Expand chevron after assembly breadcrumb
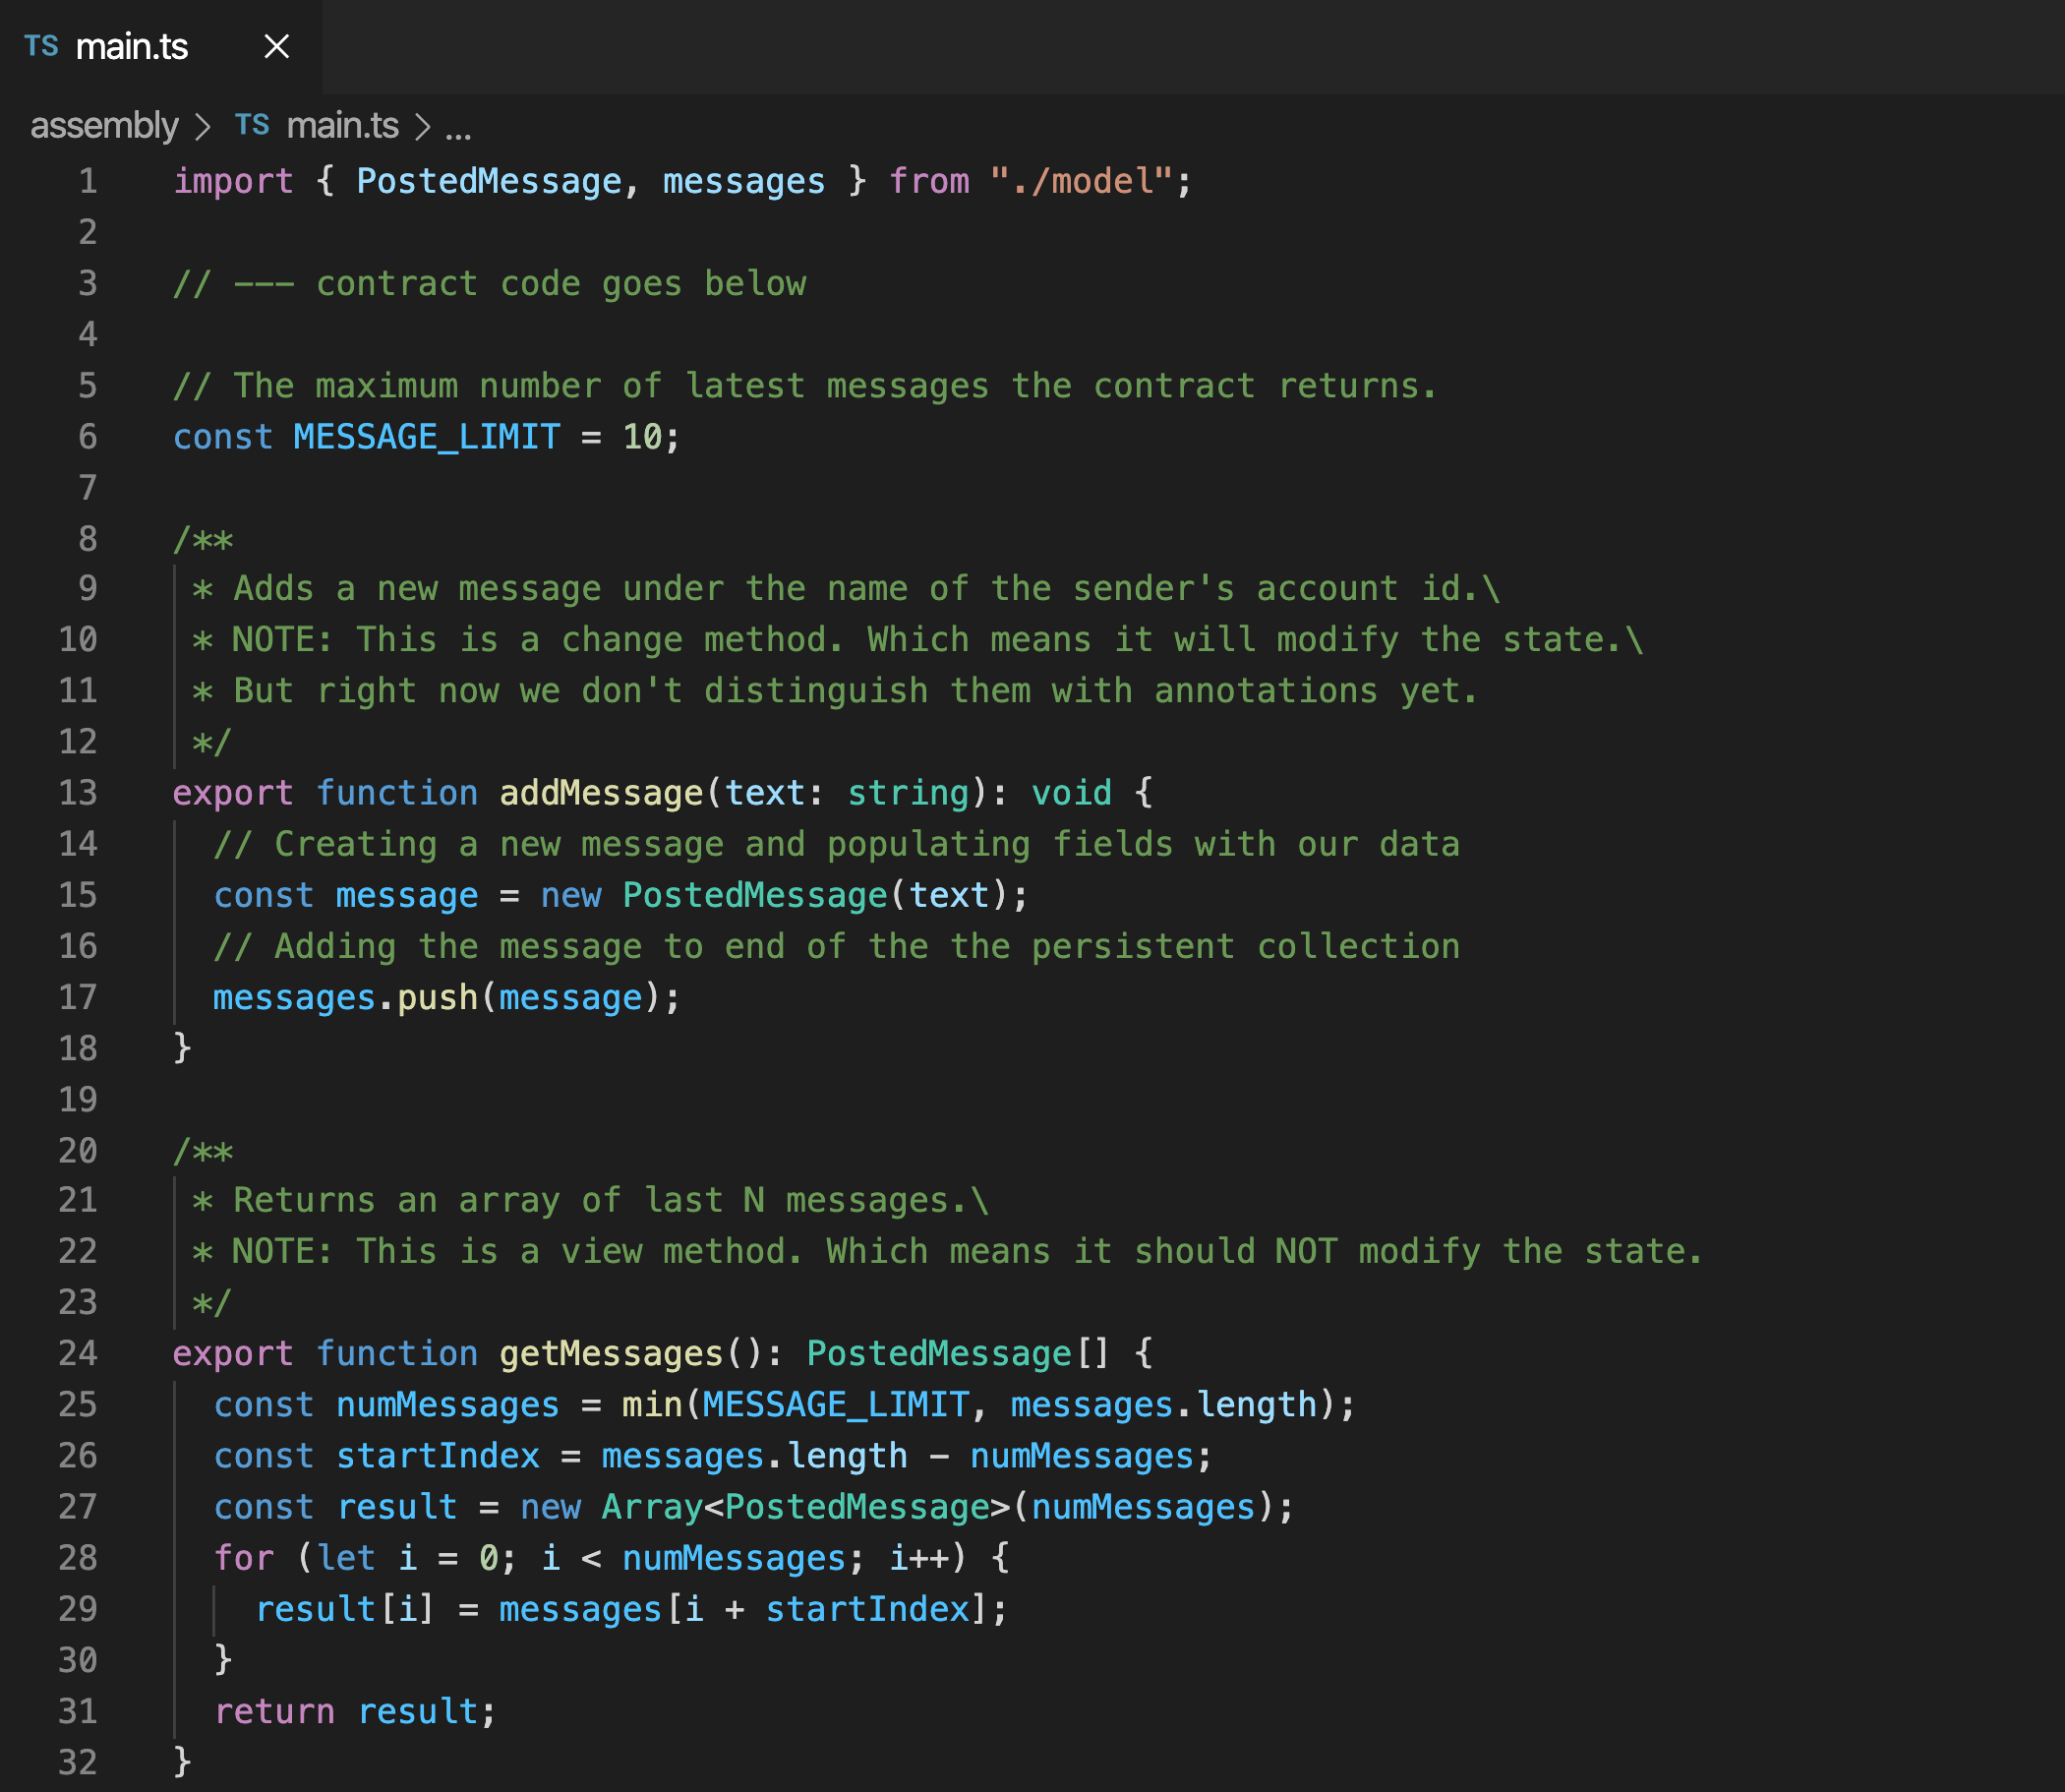The width and height of the screenshot is (2065, 1792). pos(203,127)
